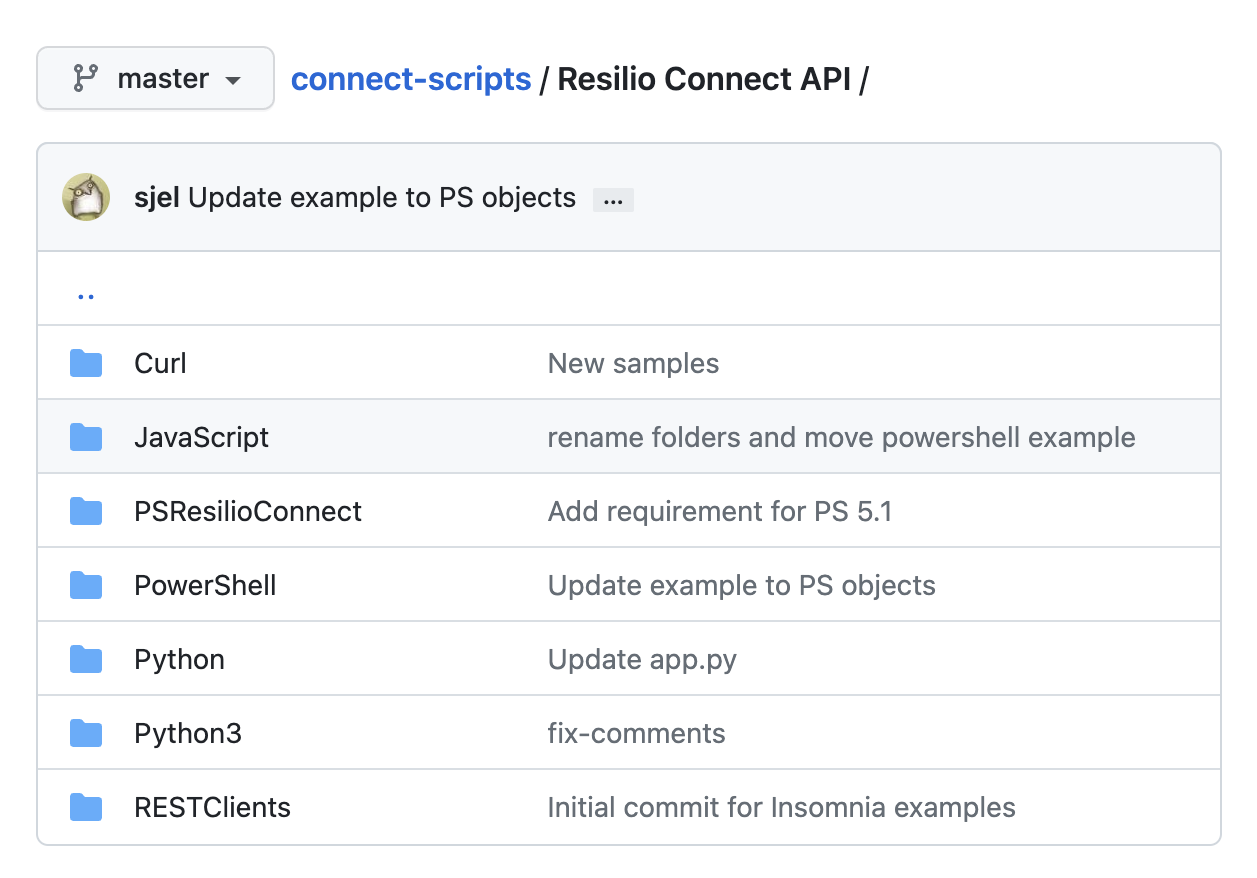Click the Curl folder icon
This screenshot has height=878, width=1257.
click(86, 364)
